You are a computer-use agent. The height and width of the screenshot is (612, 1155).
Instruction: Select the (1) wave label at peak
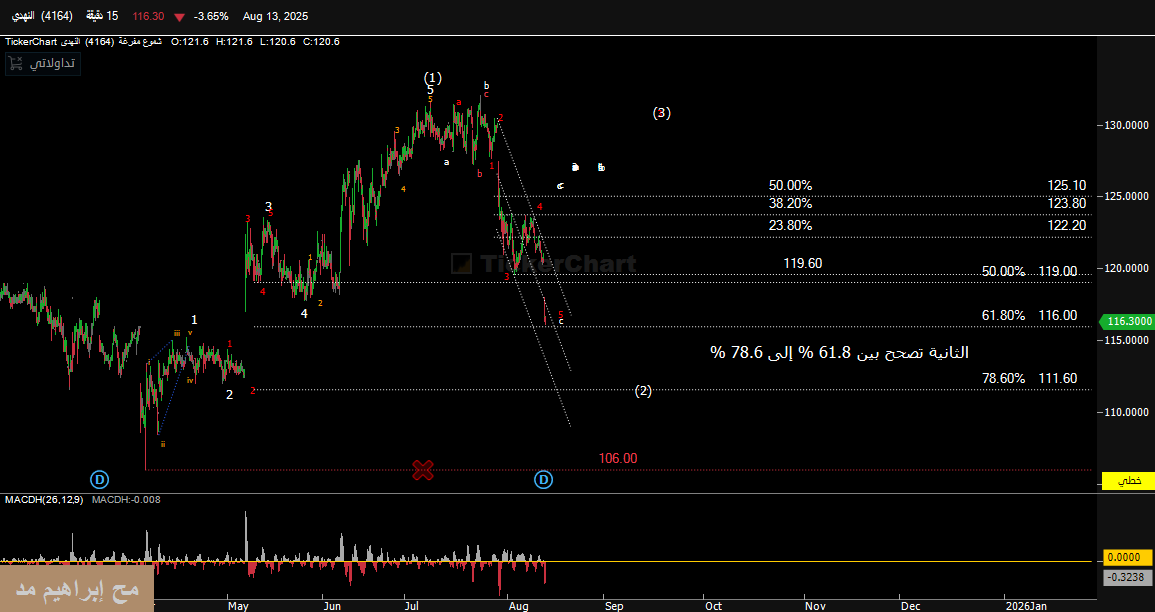coord(432,77)
